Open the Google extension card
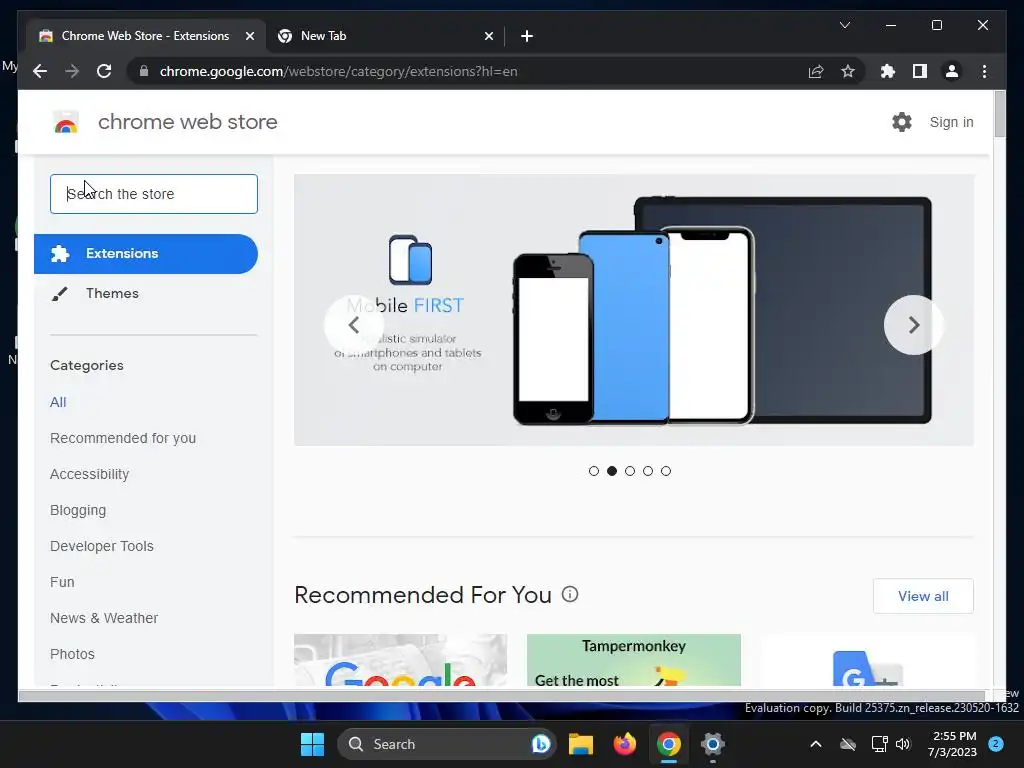1024x768 pixels. coord(400,660)
